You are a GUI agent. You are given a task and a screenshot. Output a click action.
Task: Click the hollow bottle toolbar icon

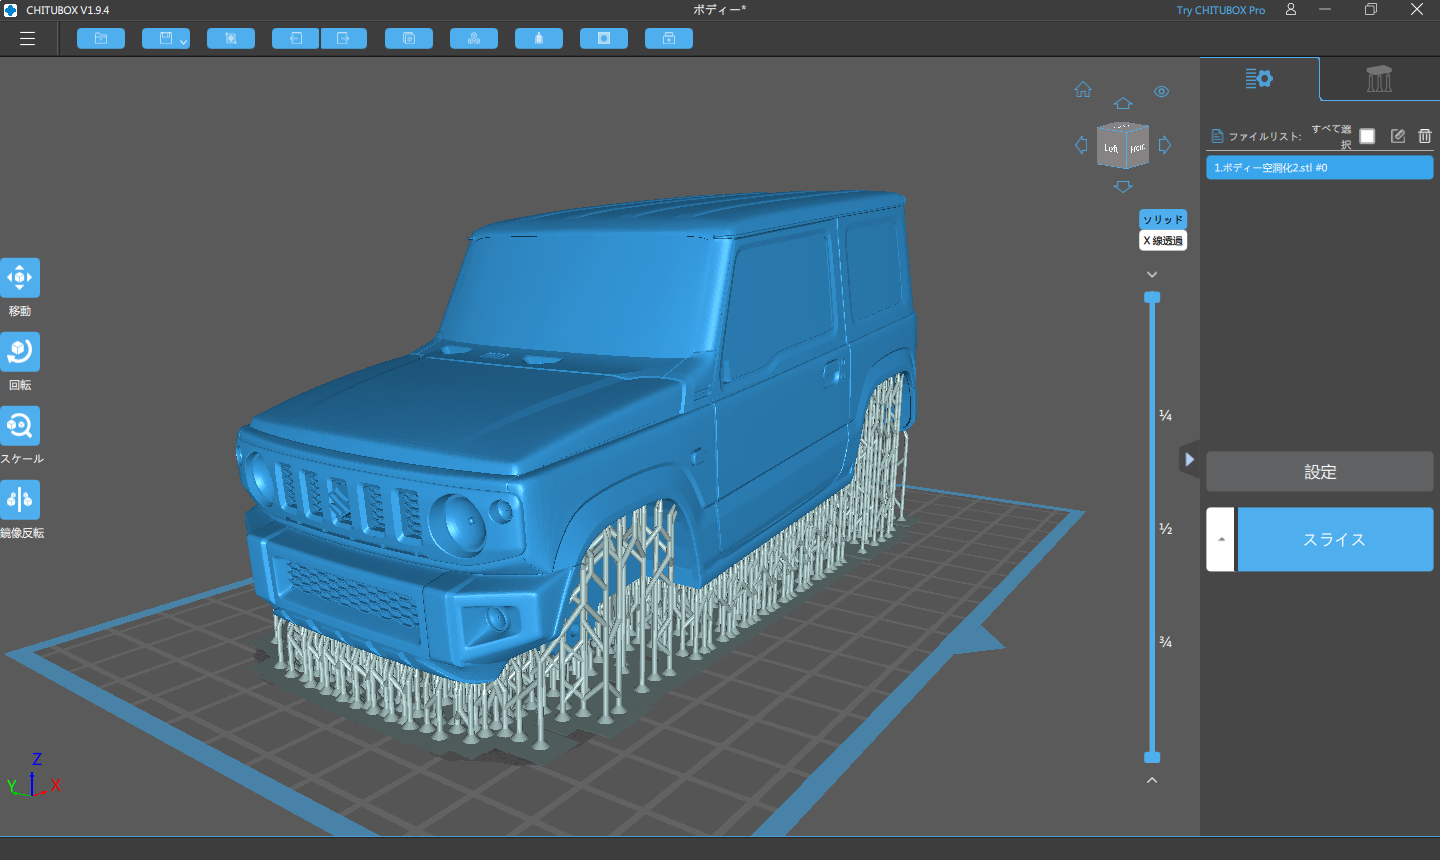(x=539, y=39)
